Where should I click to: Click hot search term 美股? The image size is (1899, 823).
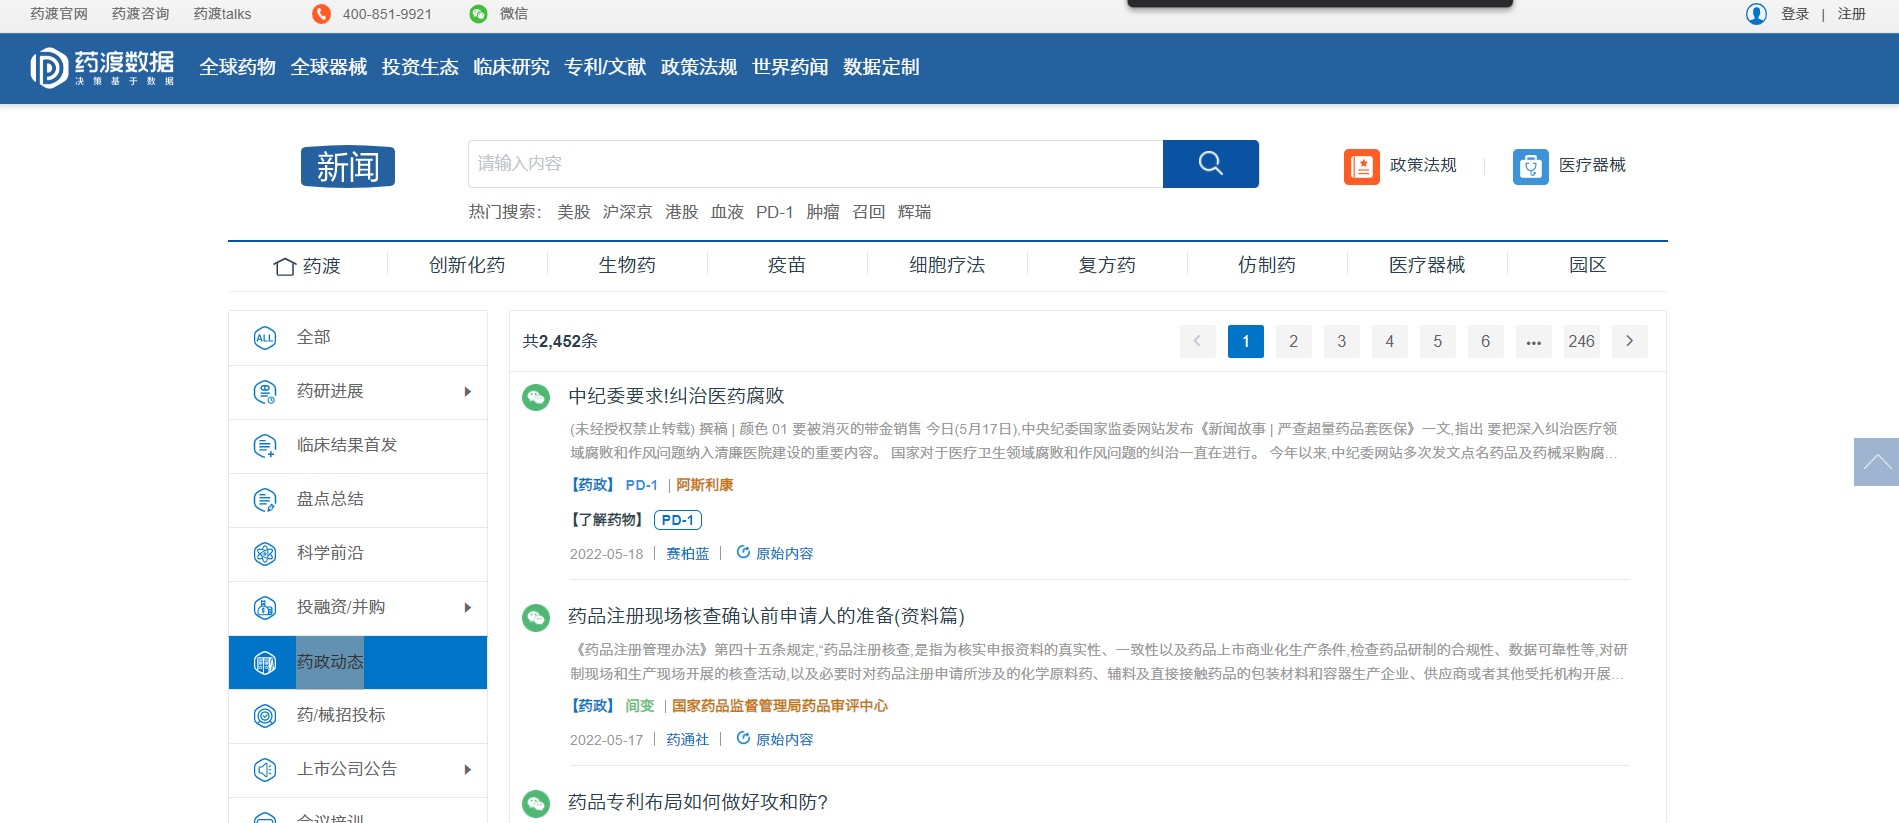[x=574, y=212]
